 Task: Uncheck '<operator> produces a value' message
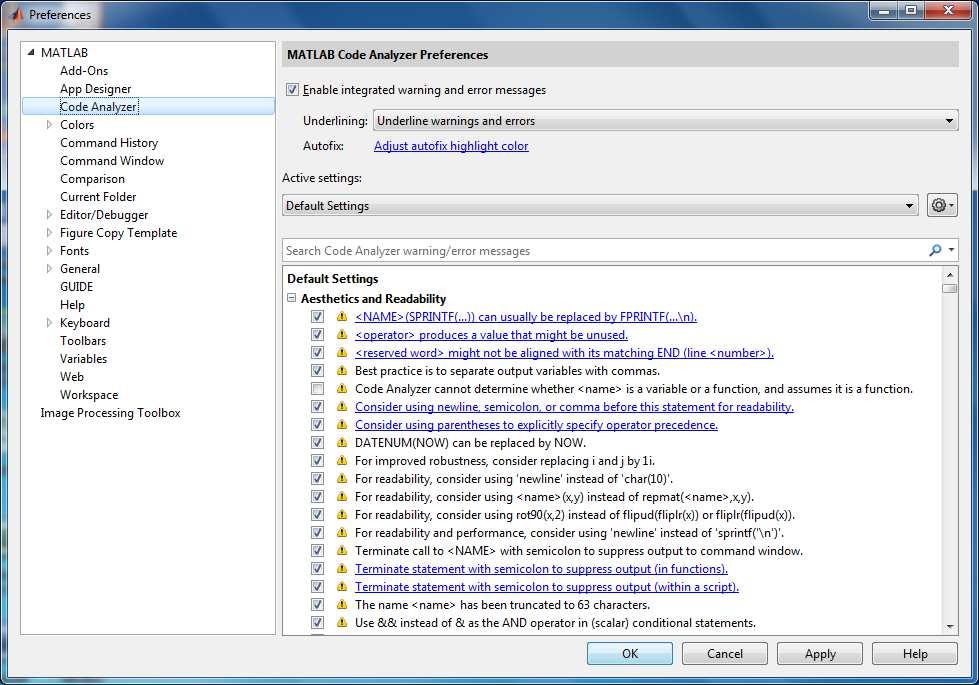(x=318, y=335)
